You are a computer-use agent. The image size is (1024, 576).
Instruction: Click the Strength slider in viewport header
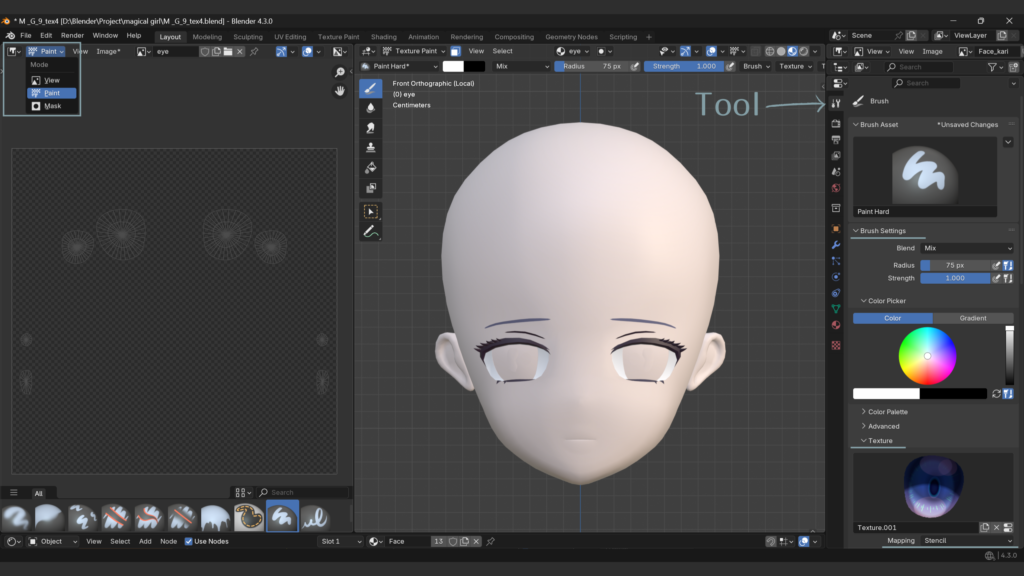(684, 66)
